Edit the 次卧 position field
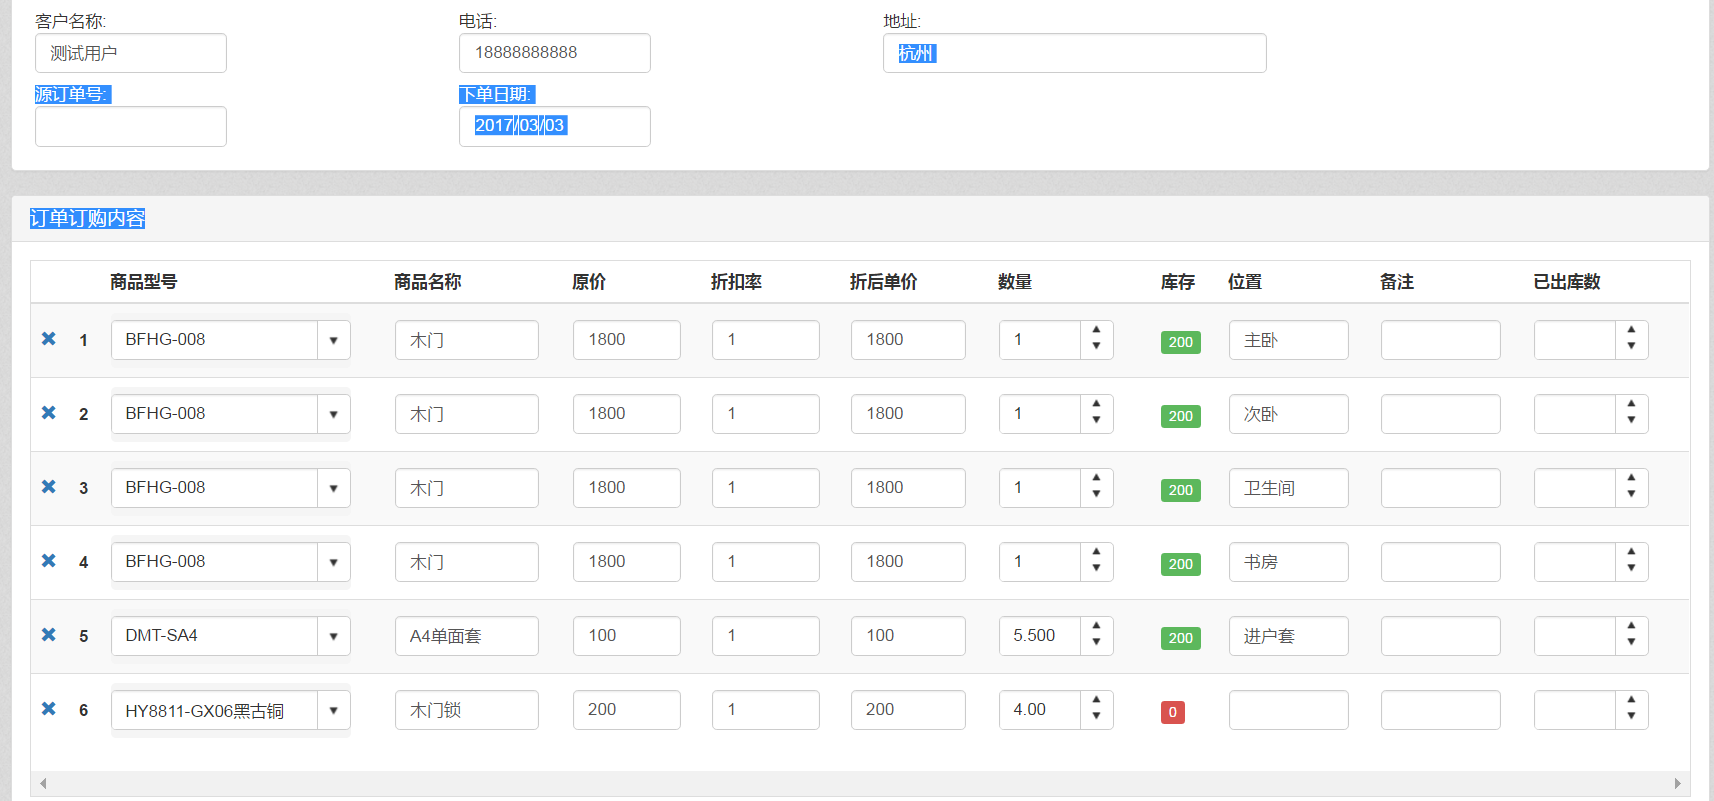Screen dimensions: 1714x801 pos(1289,414)
